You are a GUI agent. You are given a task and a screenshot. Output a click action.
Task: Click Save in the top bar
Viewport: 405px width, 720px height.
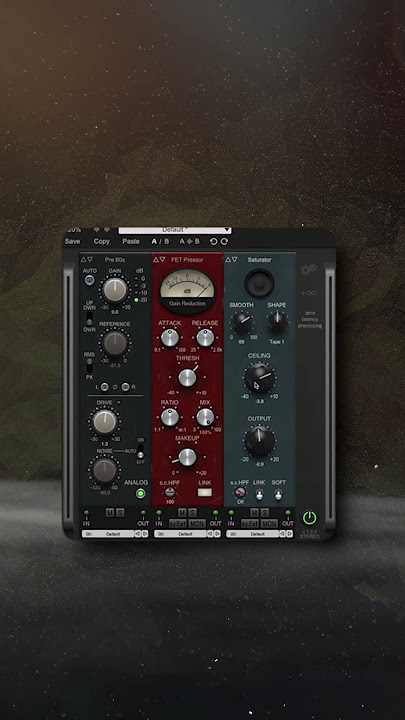(x=72, y=241)
